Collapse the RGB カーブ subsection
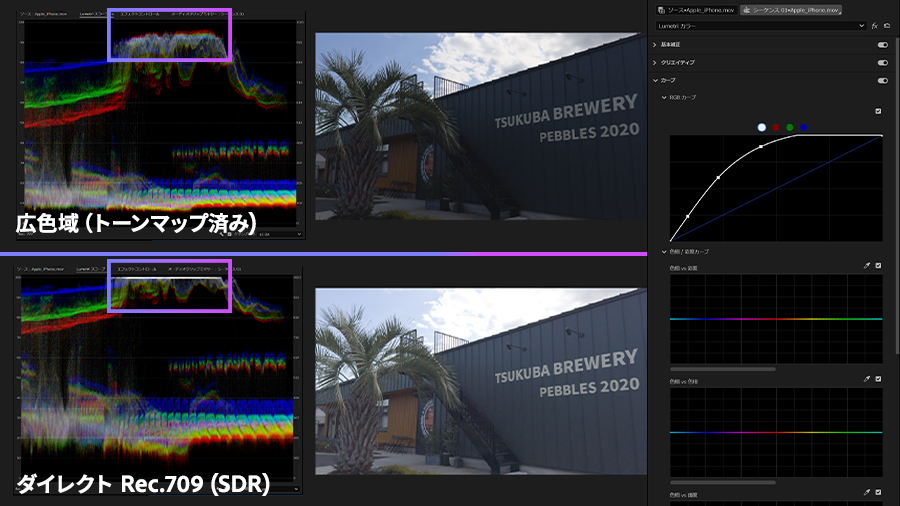Screen dimensions: 900x506 (664, 98)
